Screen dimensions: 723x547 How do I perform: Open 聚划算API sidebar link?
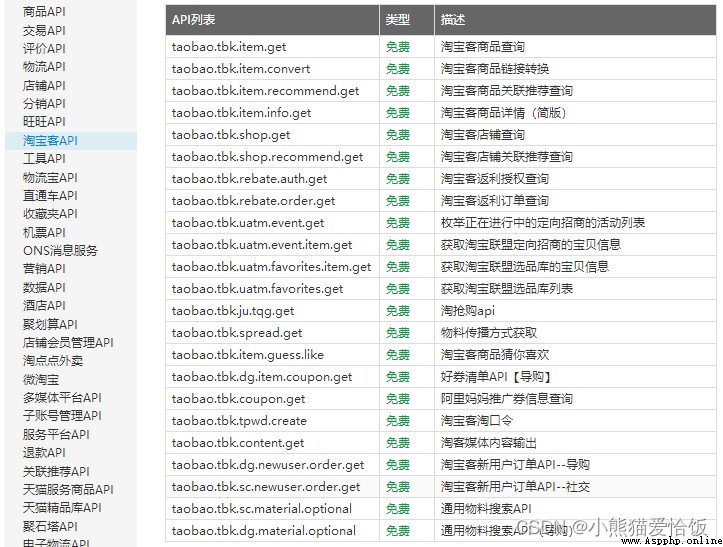coord(50,324)
